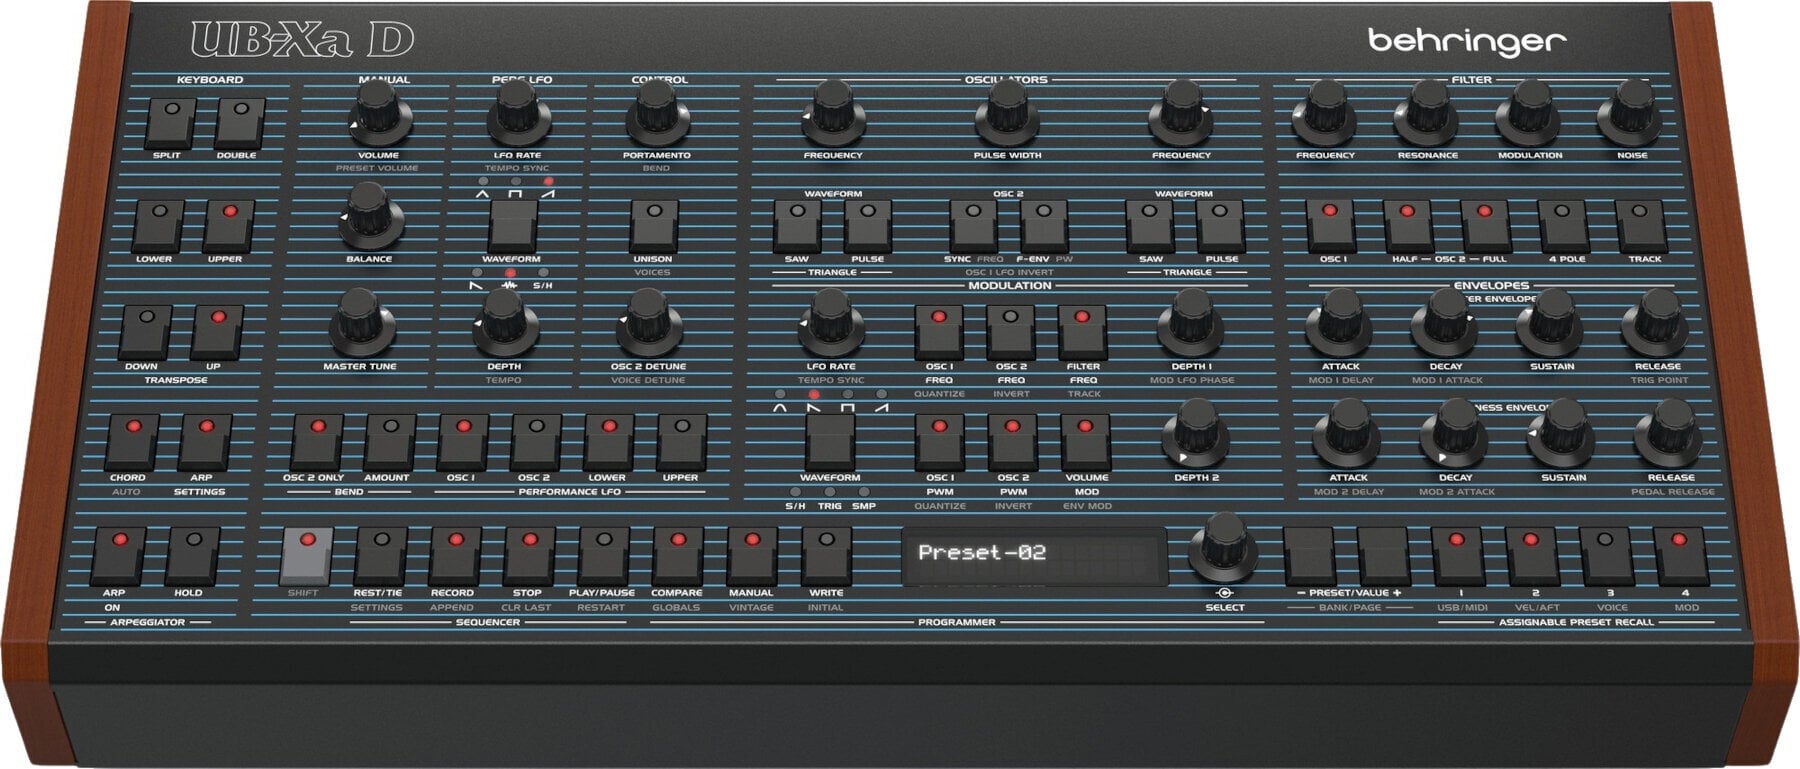Enable the HOLD arpeggiator button
The width and height of the screenshot is (1800, 769).
pos(192,555)
